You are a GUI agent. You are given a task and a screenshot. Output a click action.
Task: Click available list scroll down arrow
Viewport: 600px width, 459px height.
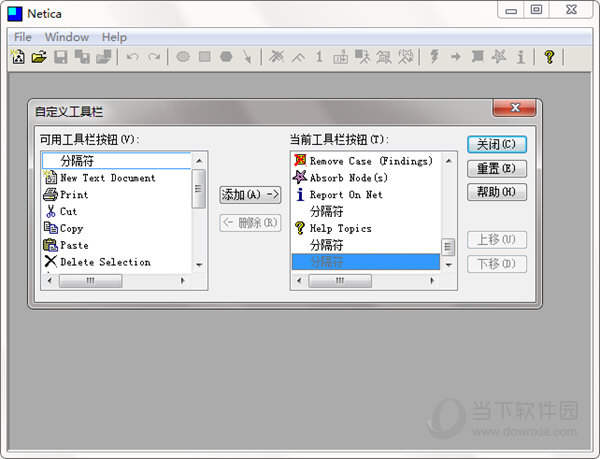click(199, 265)
